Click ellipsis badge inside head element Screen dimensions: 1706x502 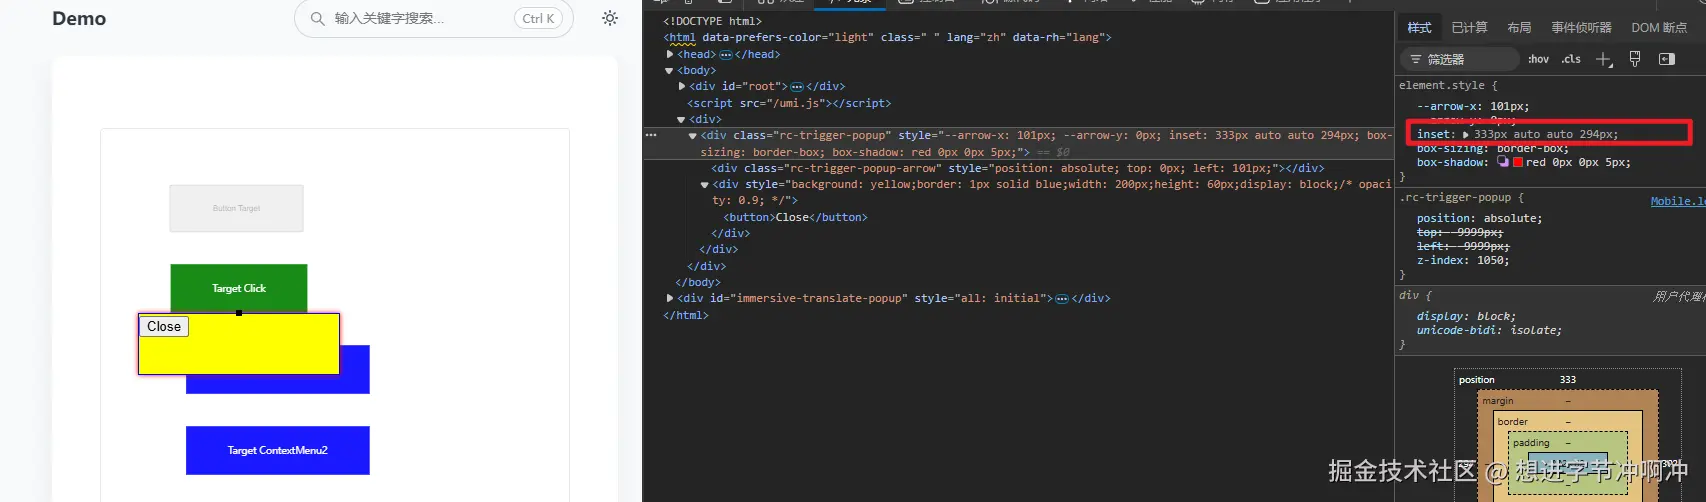[x=726, y=55]
